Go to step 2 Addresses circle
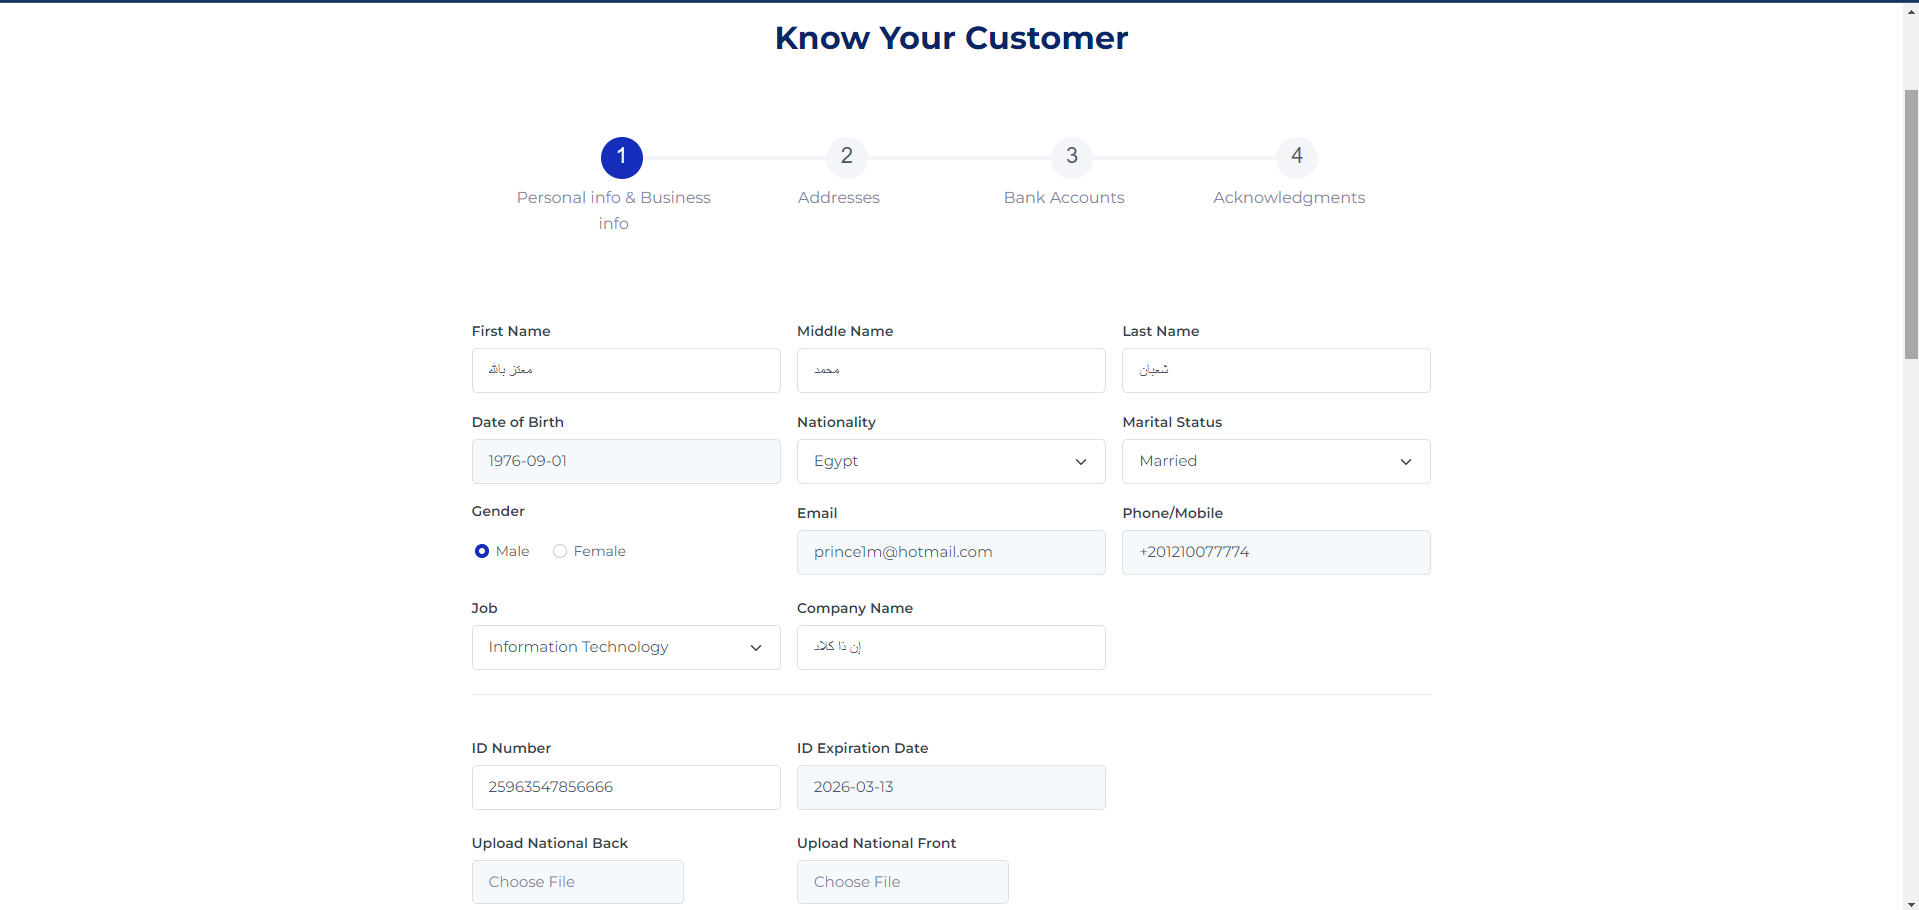 pyautogui.click(x=846, y=157)
